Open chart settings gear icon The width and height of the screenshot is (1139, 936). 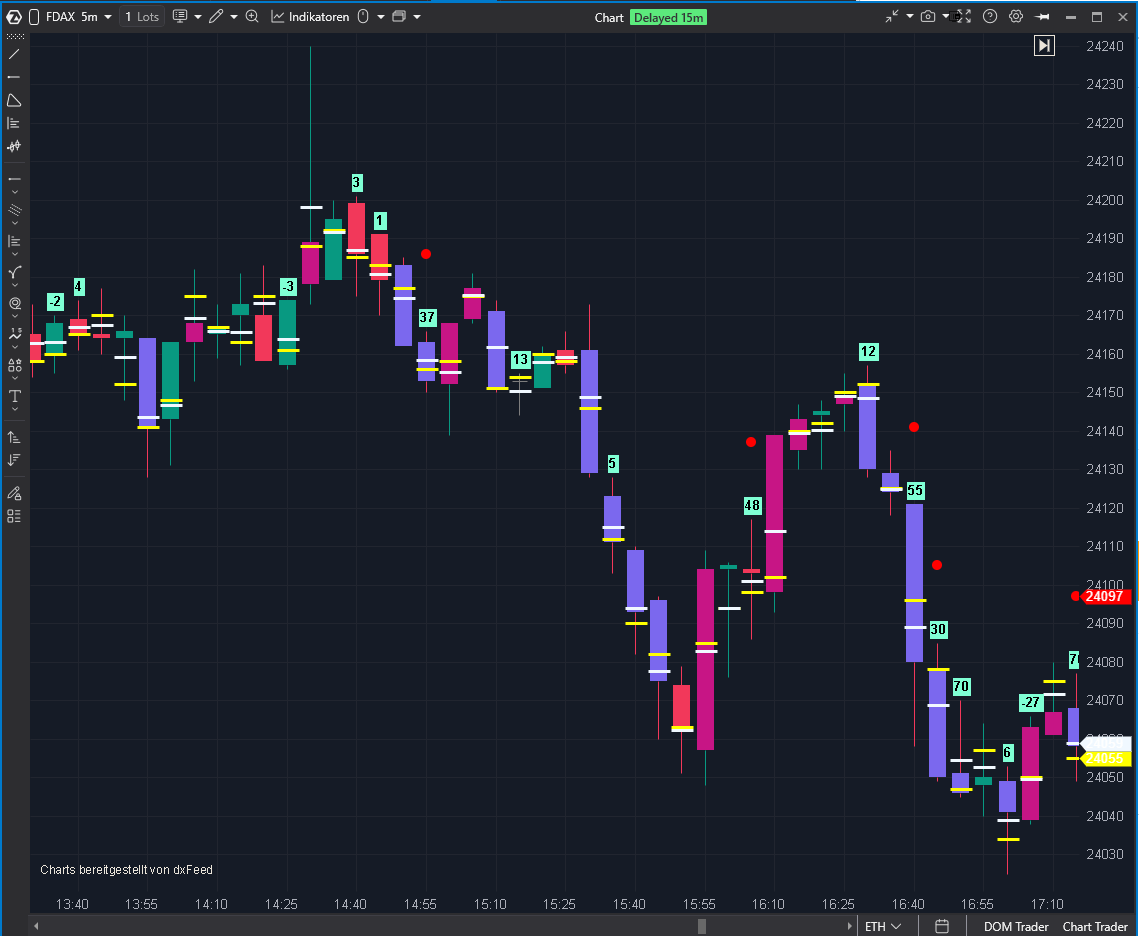tap(1016, 17)
